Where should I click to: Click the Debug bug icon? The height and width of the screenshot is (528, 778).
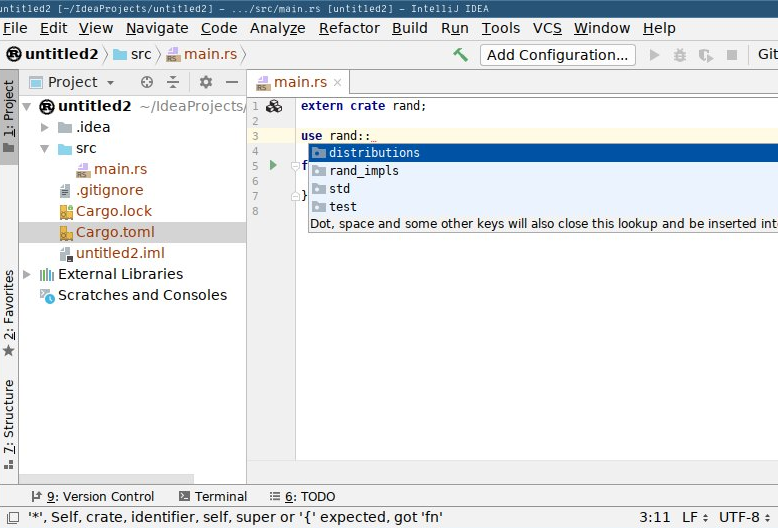pos(680,55)
